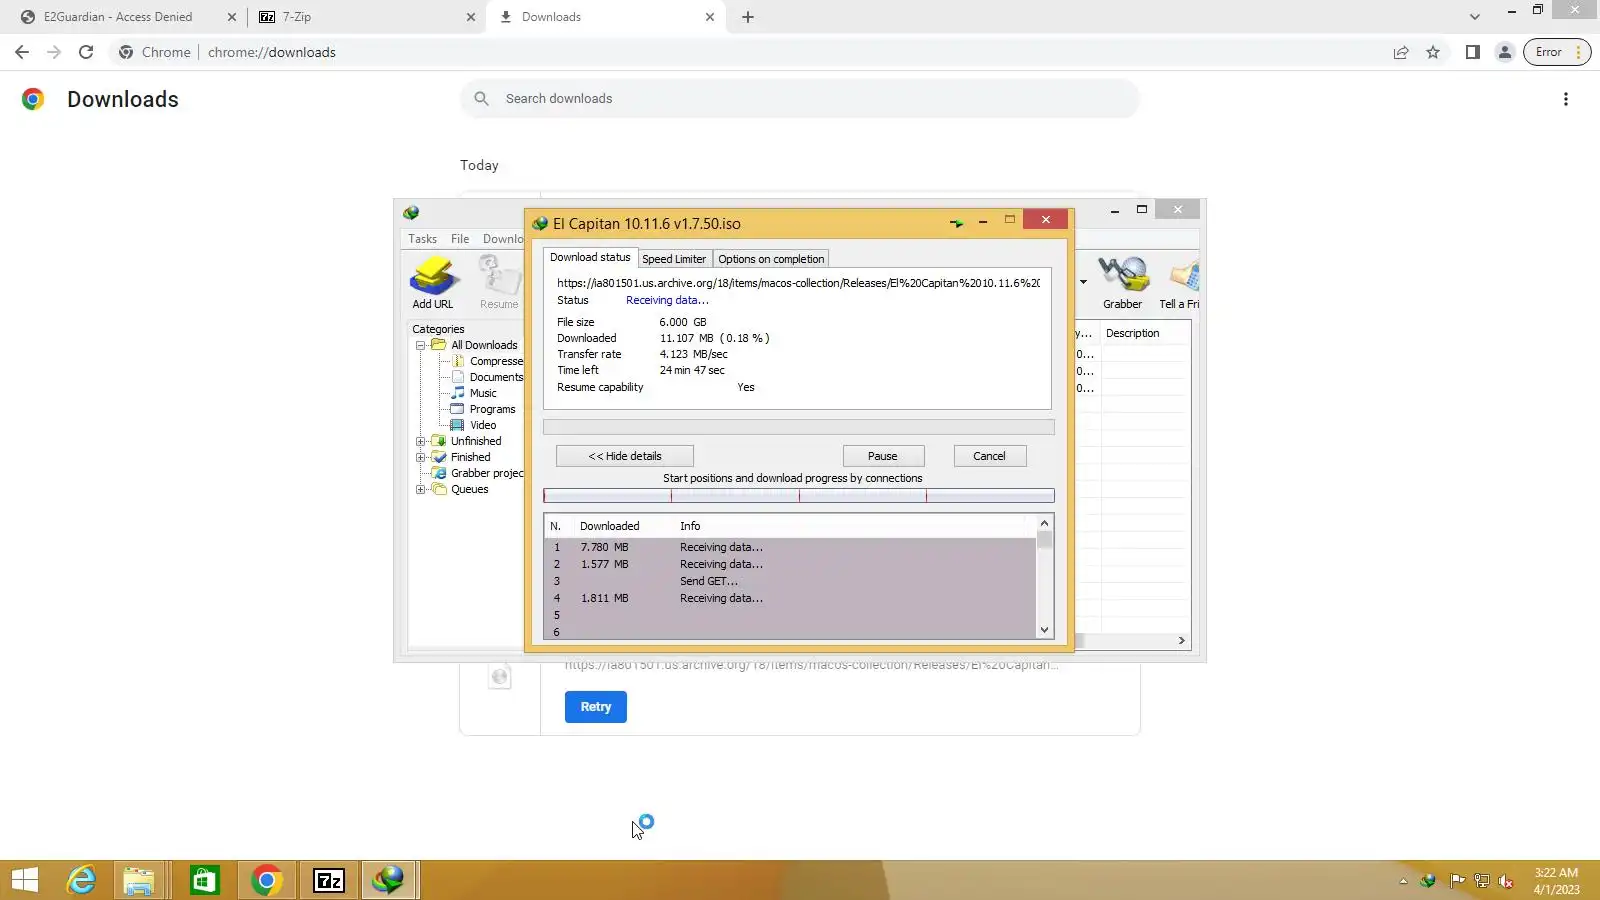
Task: Click the green arrow icon in download dialog title
Action: 956,222
